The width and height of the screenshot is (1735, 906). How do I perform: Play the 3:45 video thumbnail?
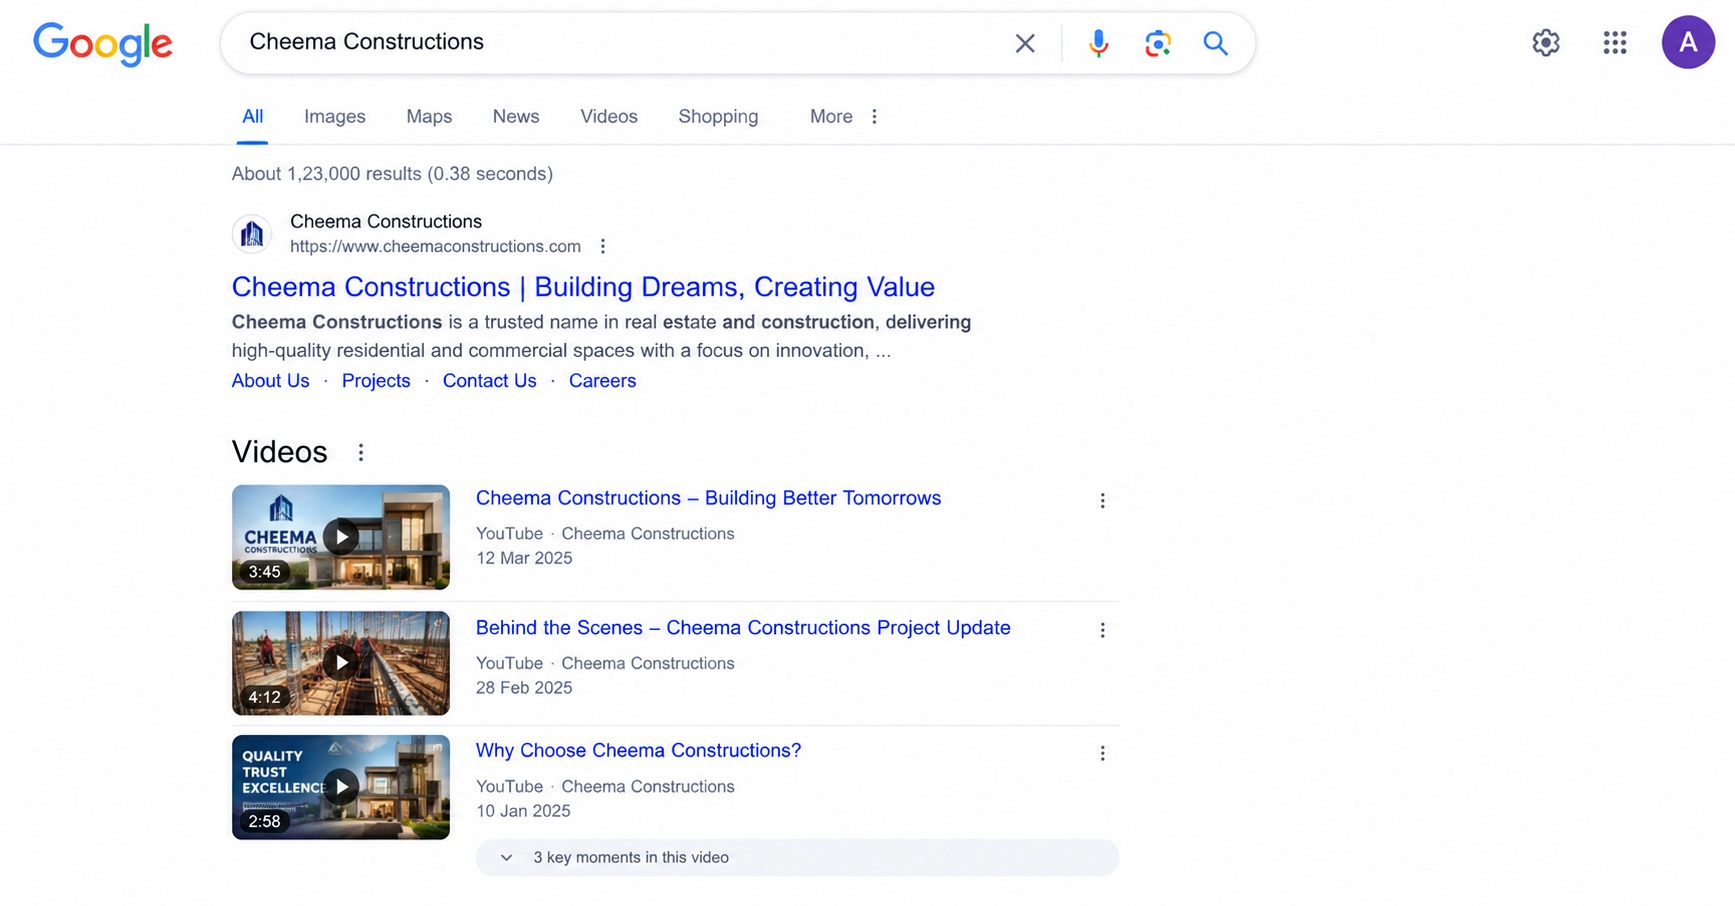341,537
